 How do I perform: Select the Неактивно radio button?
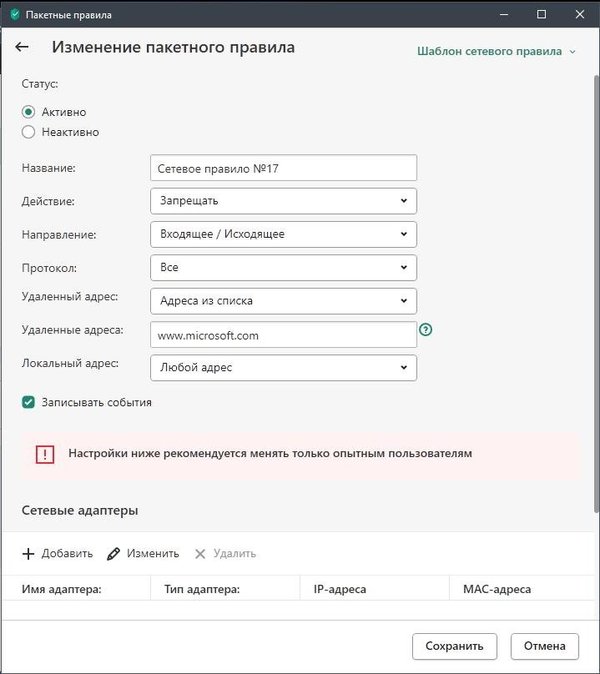pyautogui.click(x=28, y=131)
